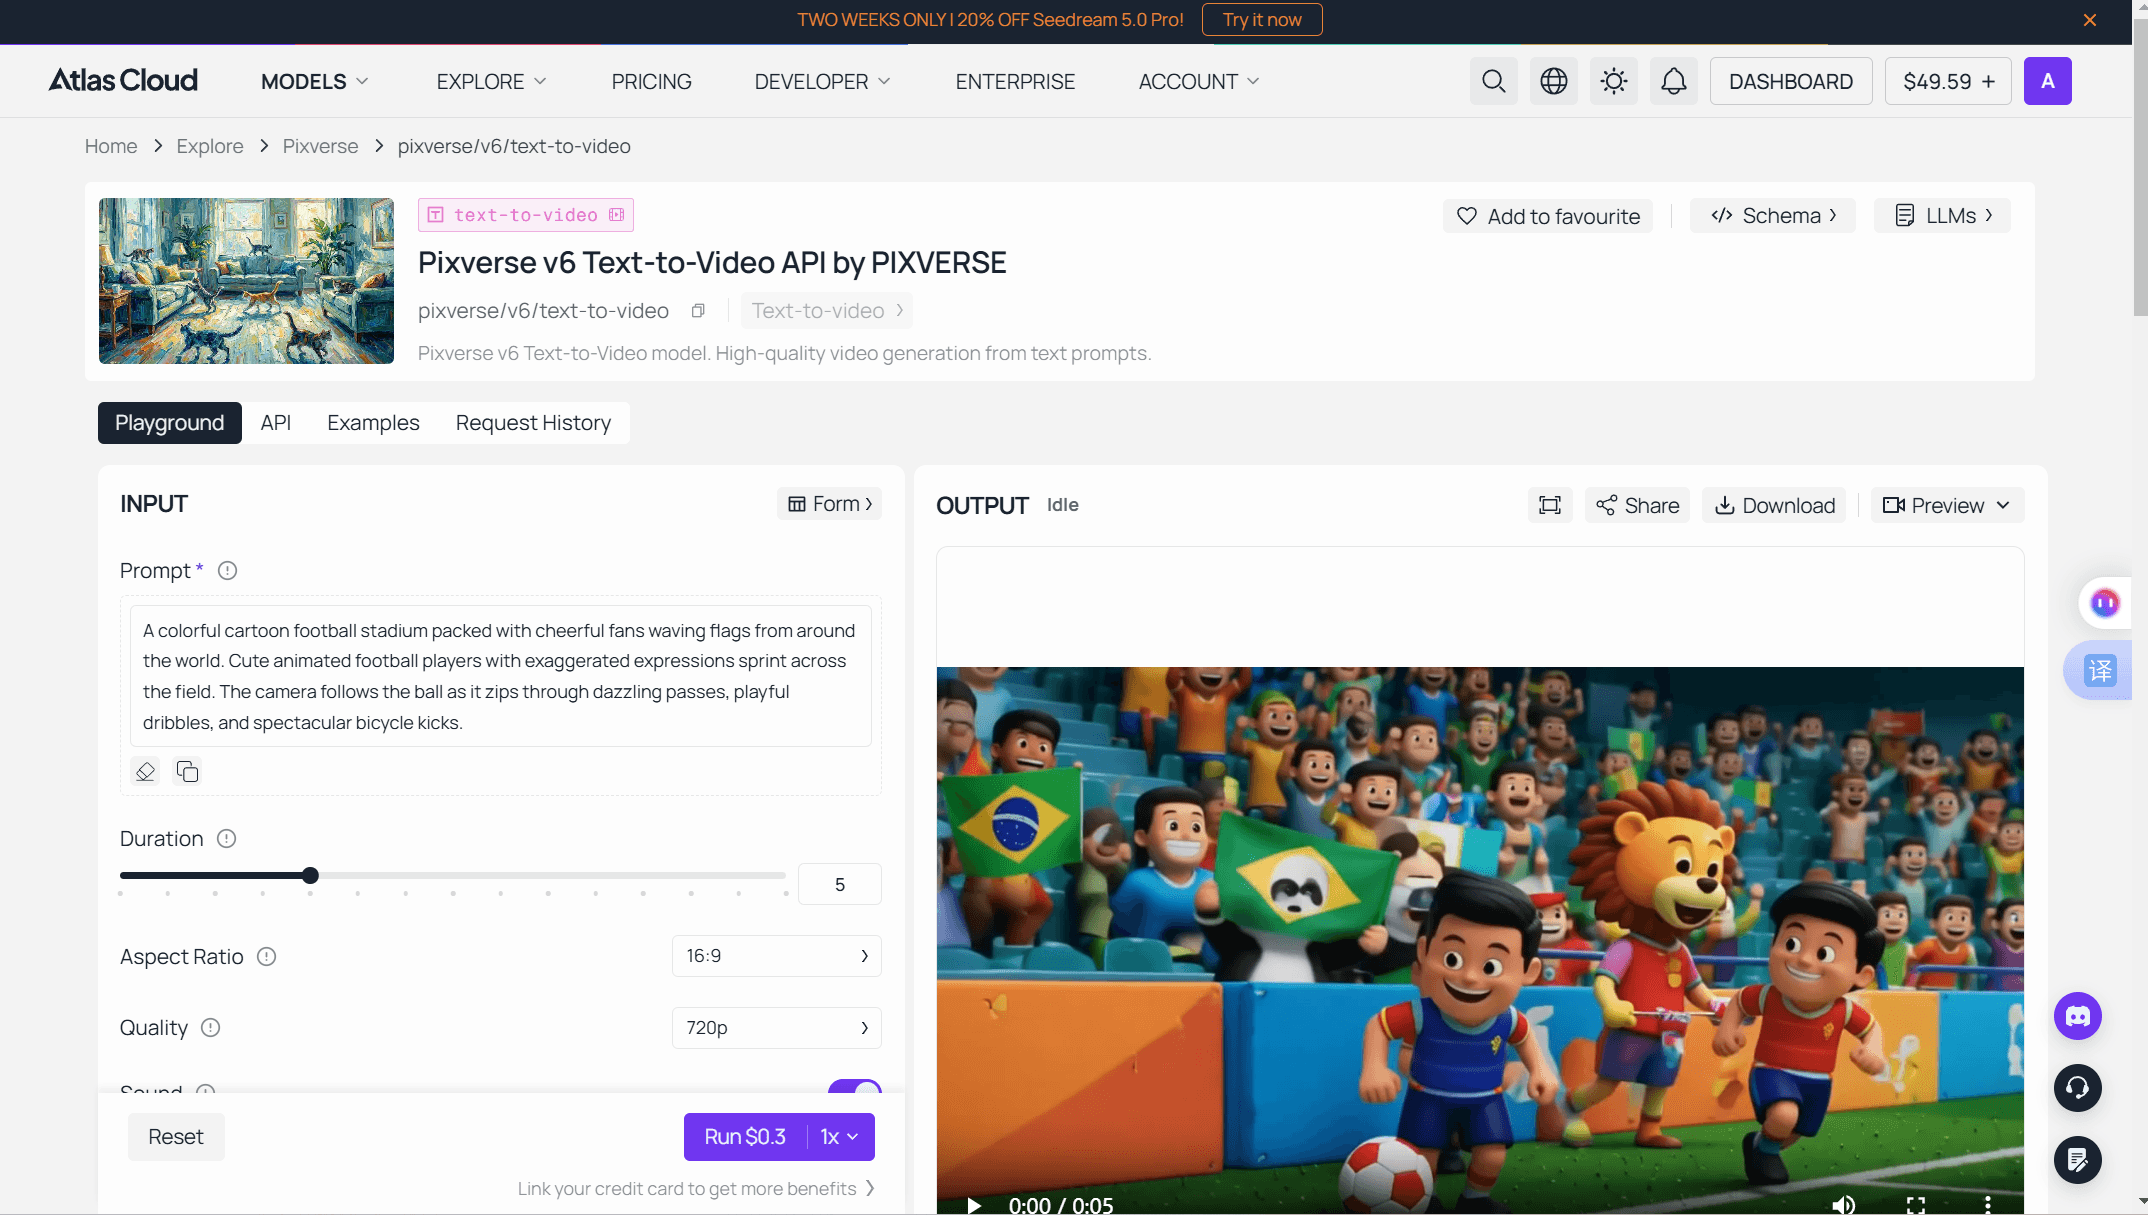2148x1215 pixels.
Task: Copy prompt text icon
Action: pos(187,771)
